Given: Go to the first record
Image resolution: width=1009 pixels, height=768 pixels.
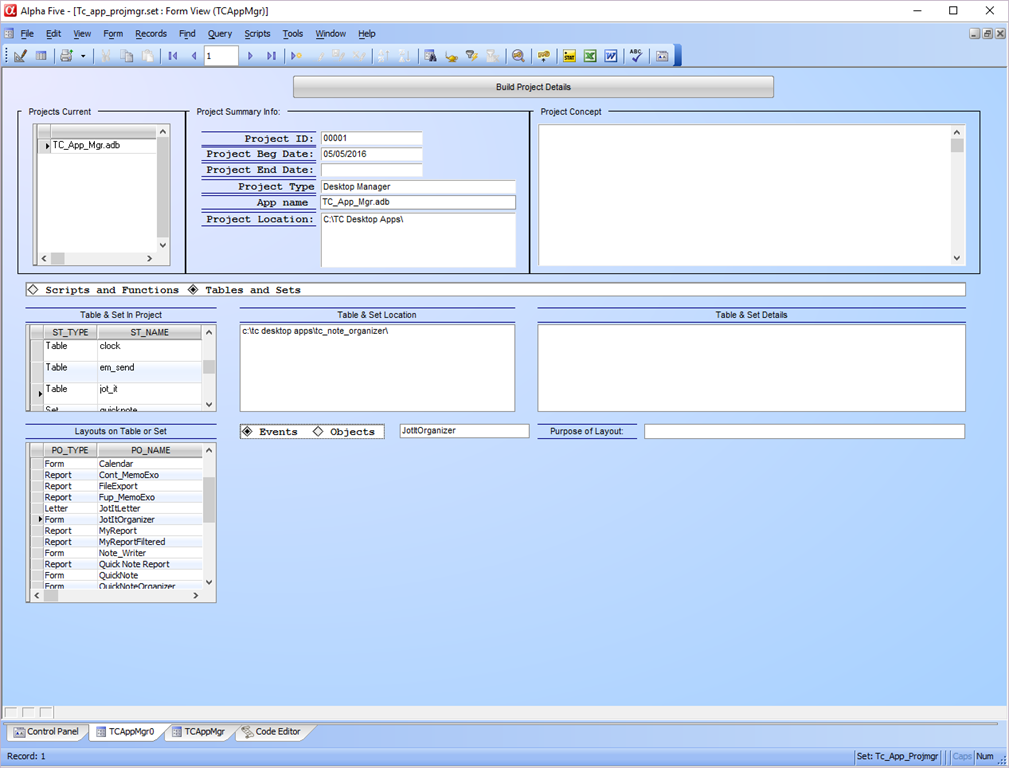Looking at the screenshot, I should click(x=173, y=56).
